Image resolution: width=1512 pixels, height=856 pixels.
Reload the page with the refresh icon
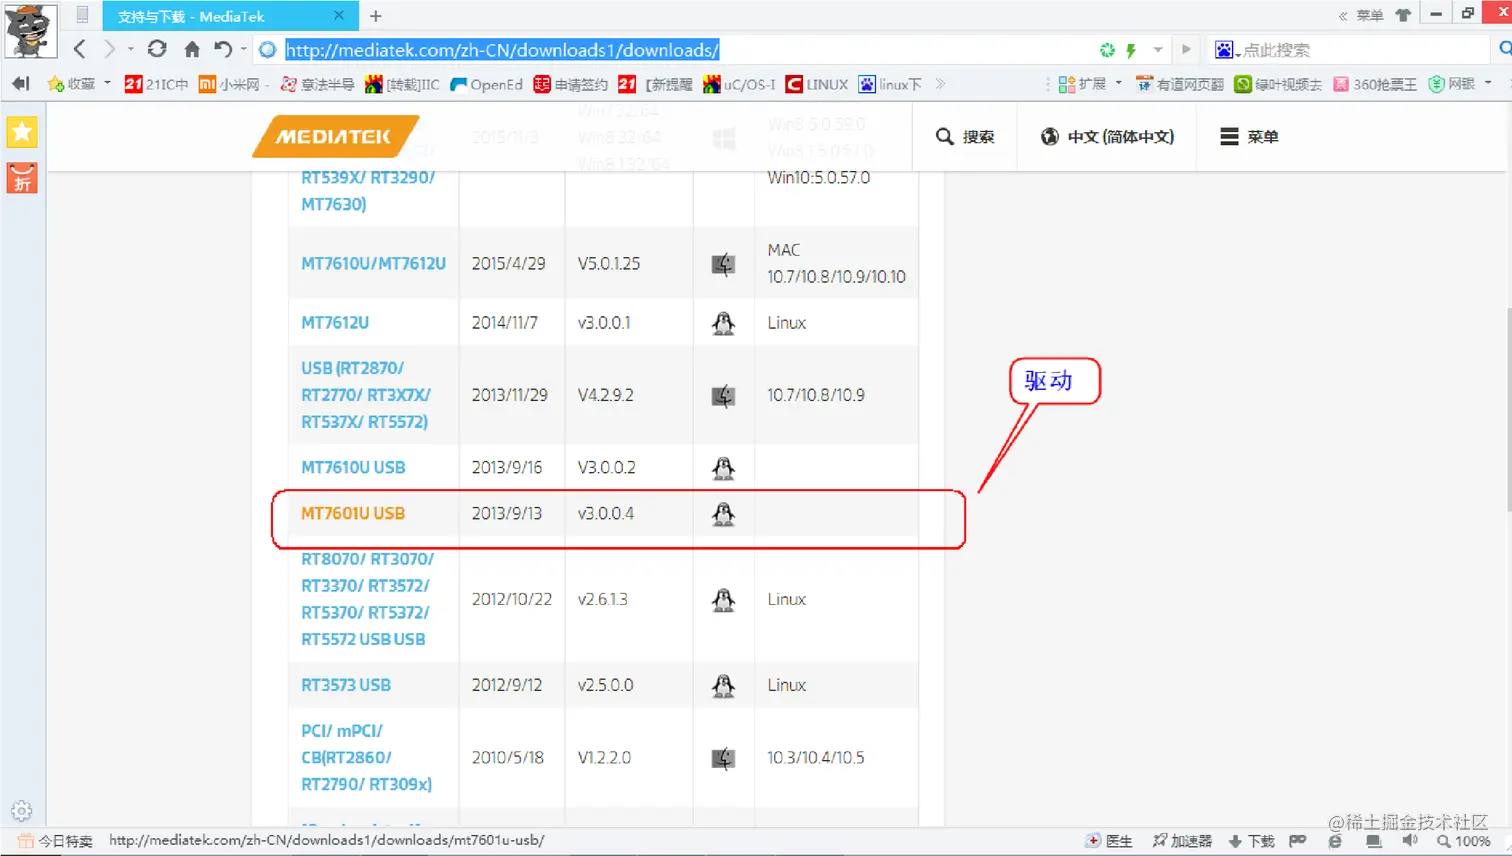tap(157, 49)
